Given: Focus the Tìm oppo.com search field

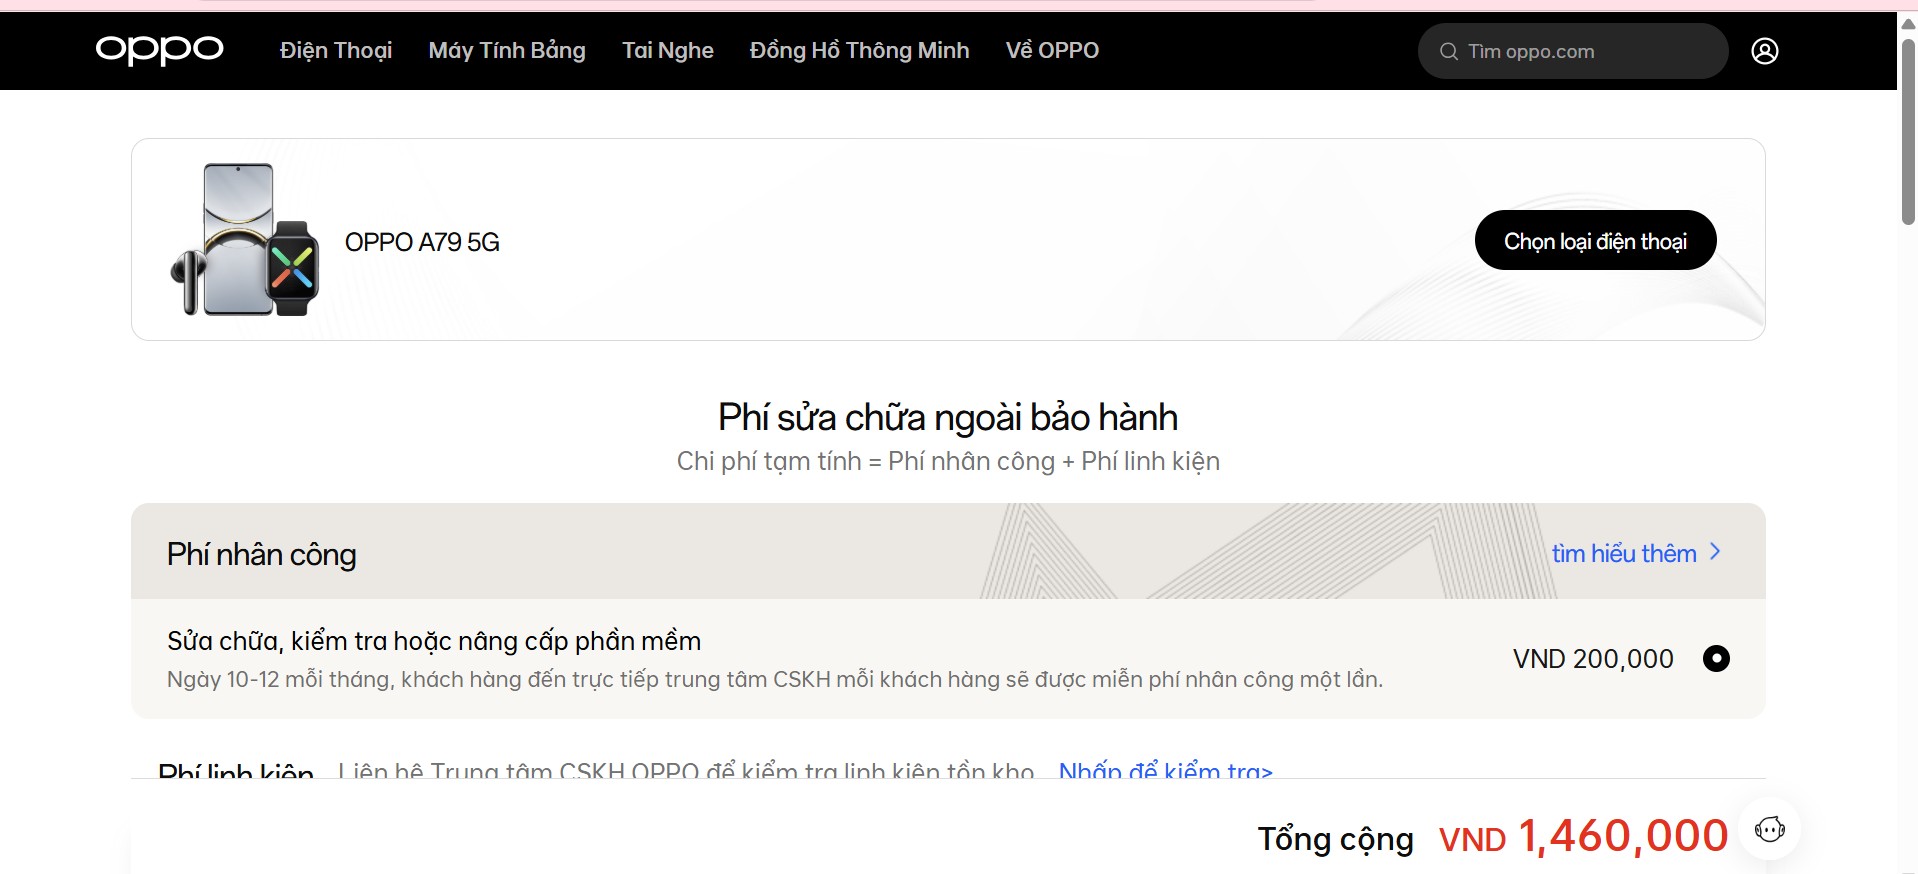Looking at the screenshot, I should 1572,51.
